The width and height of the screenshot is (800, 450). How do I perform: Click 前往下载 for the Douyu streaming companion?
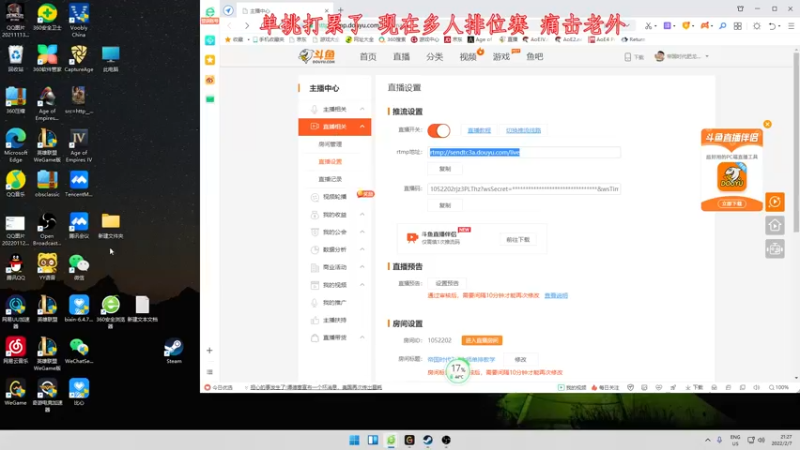(x=518, y=240)
